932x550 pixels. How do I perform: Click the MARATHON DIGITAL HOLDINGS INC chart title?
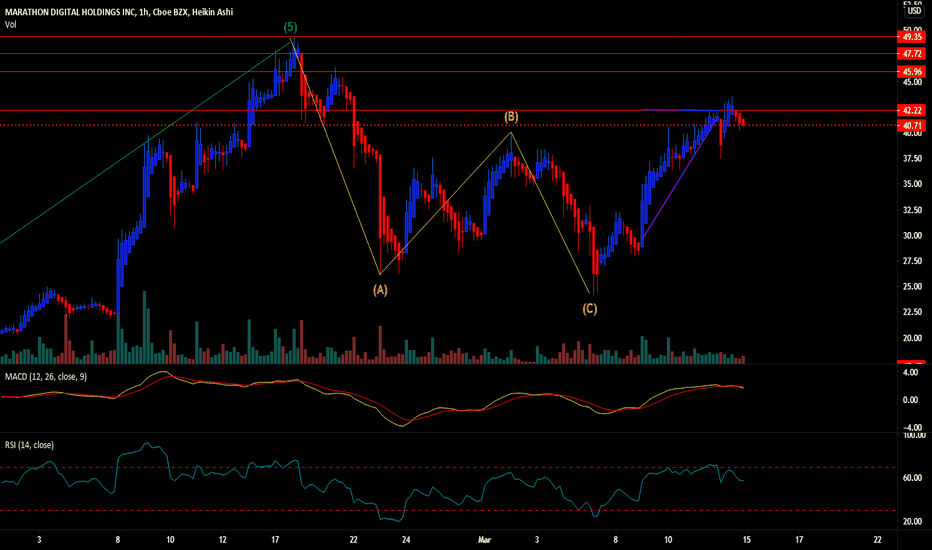[x=119, y=12]
